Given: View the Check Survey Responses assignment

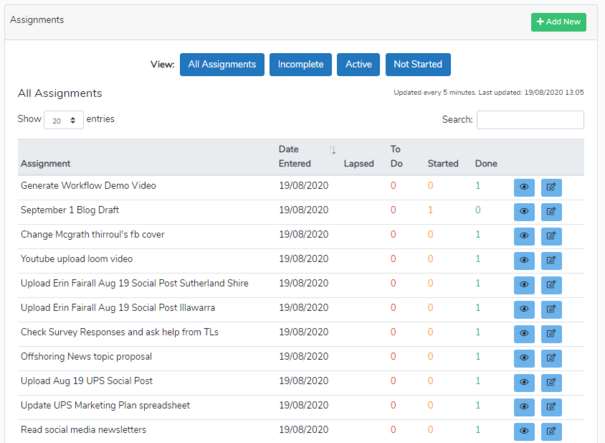Looking at the screenshot, I should click(x=524, y=333).
